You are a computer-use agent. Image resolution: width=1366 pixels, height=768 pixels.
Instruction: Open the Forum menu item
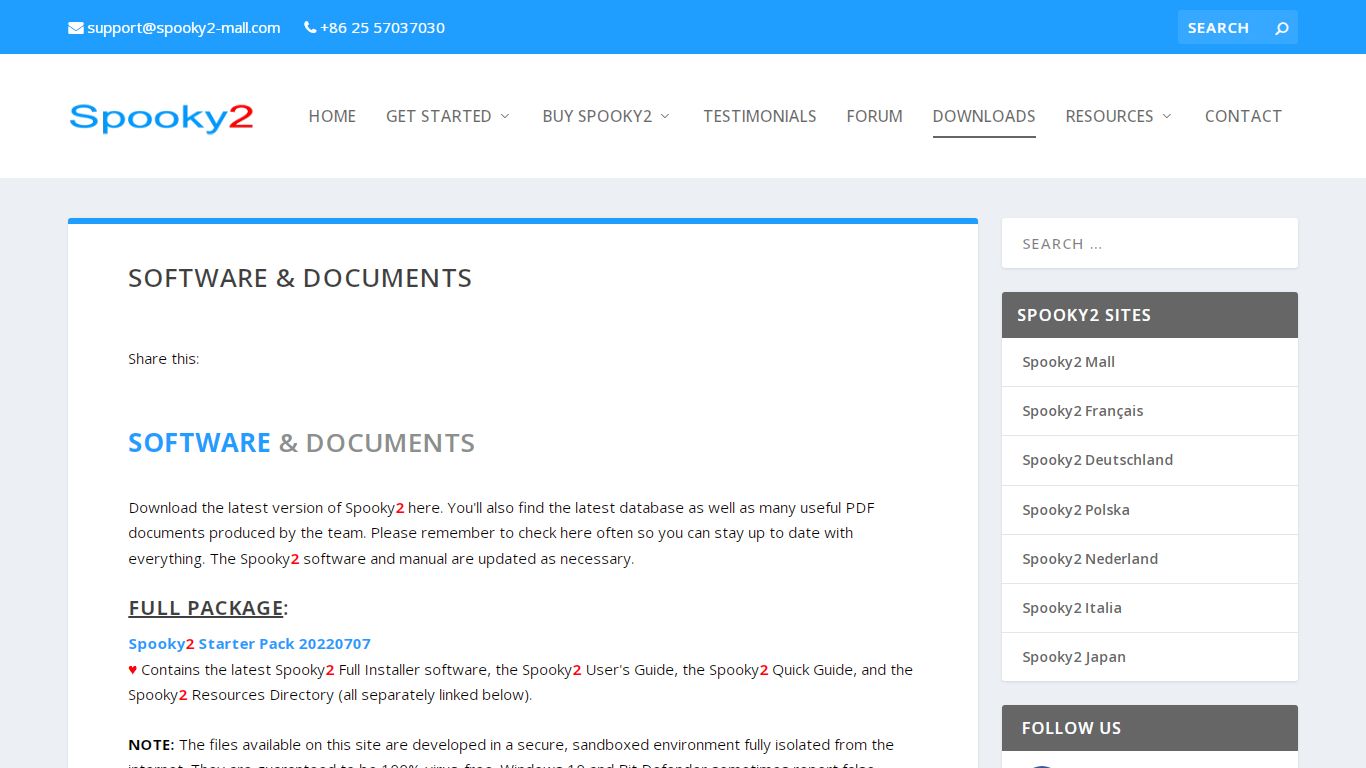point(874,116)
